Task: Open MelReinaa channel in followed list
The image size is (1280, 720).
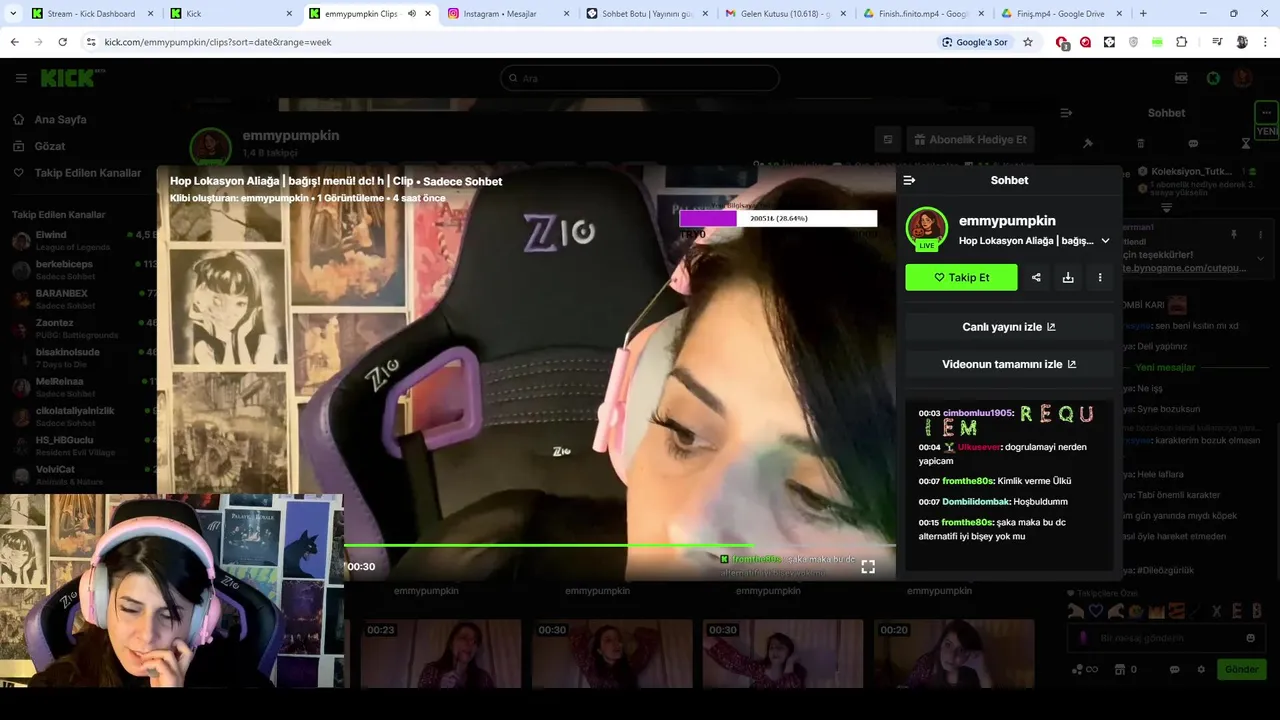Action: tap(82, 387)
